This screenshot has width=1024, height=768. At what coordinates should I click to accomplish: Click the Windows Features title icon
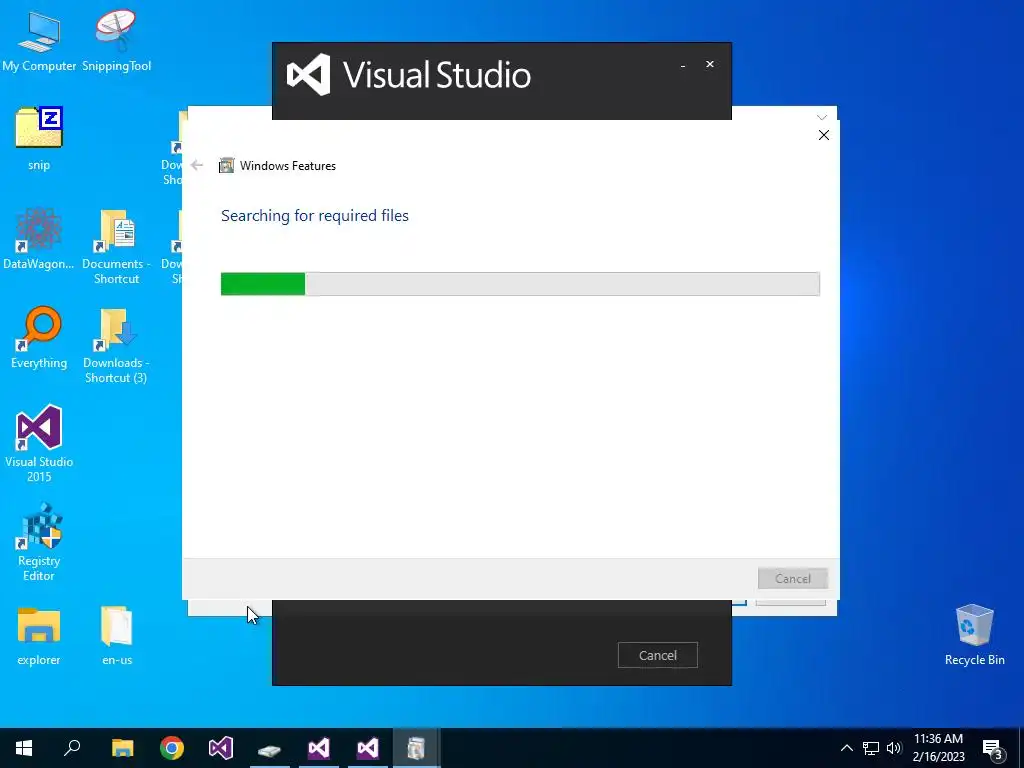pos(227,166)
